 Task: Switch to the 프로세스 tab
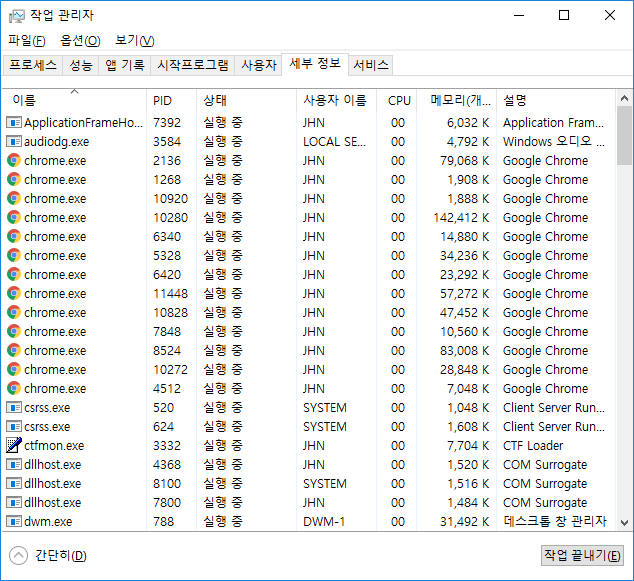(33, 65)
